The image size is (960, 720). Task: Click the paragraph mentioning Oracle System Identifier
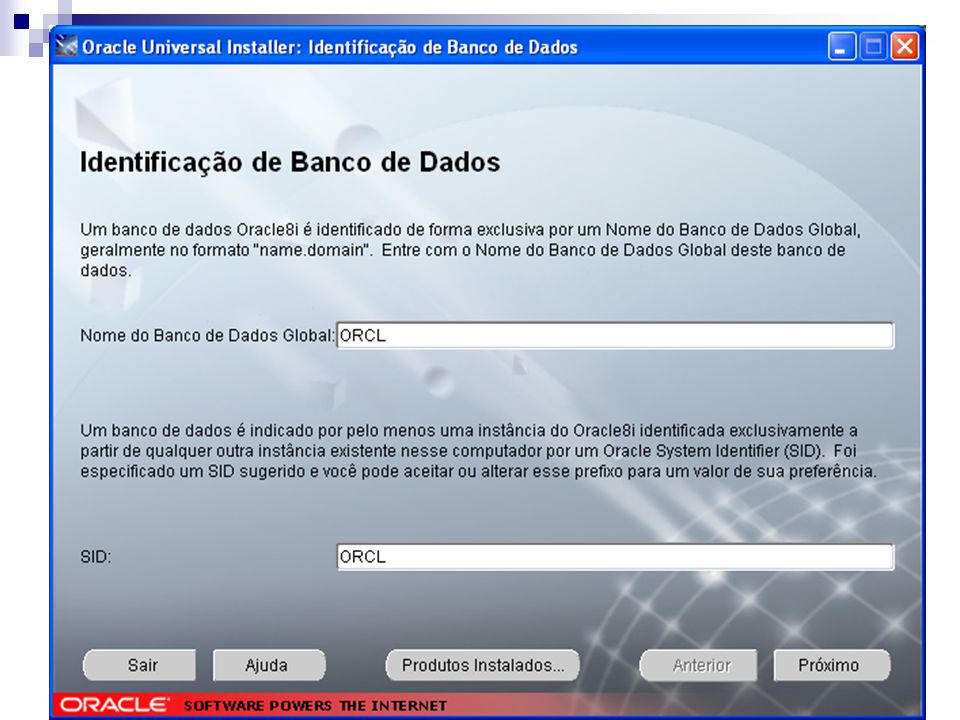tap(478, 451)
